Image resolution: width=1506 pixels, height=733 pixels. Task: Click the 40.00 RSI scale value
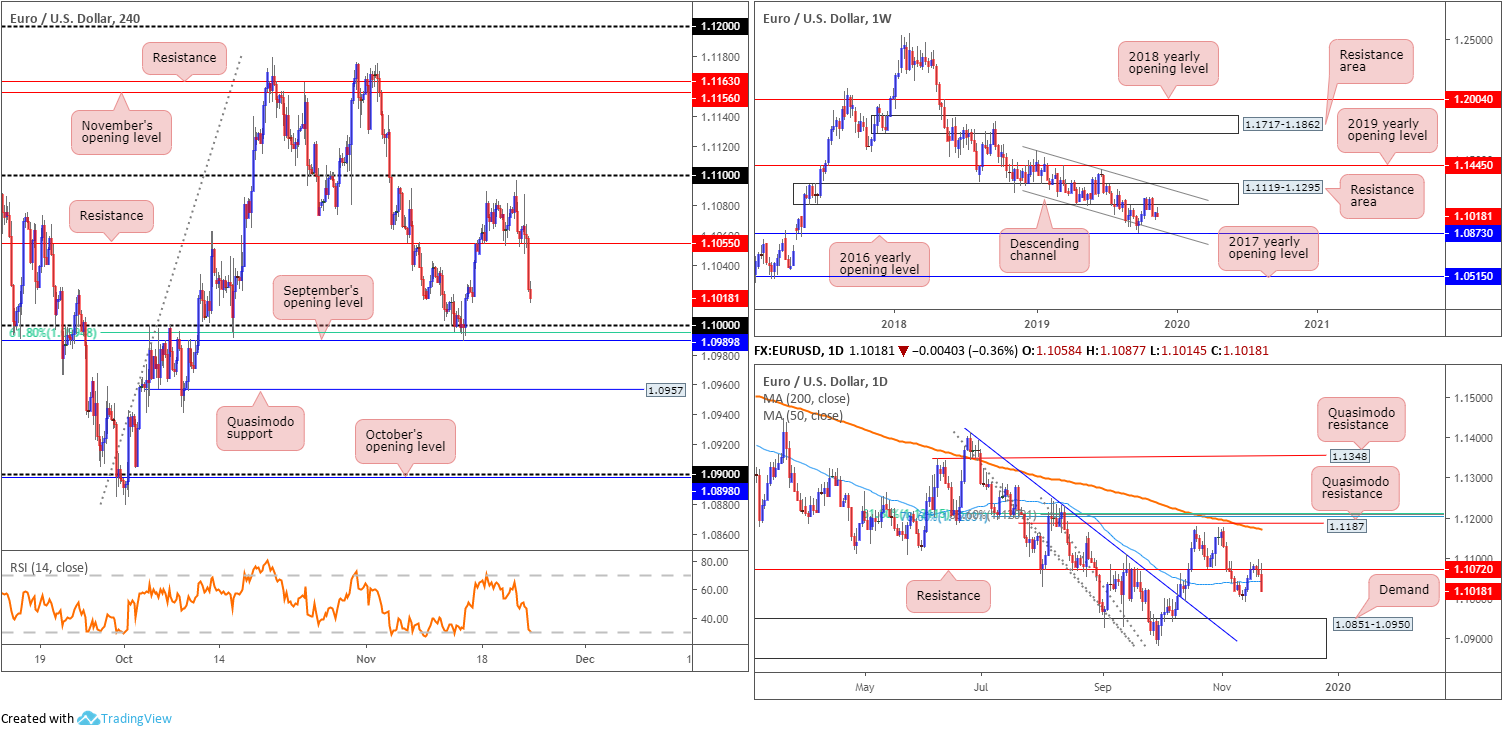(716, 619)
